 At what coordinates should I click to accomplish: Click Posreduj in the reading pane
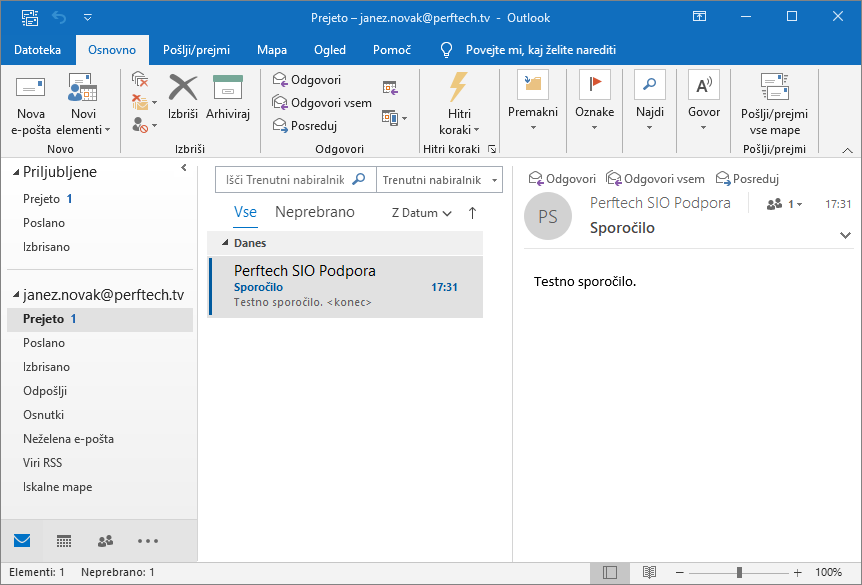[x=747, y=179]
